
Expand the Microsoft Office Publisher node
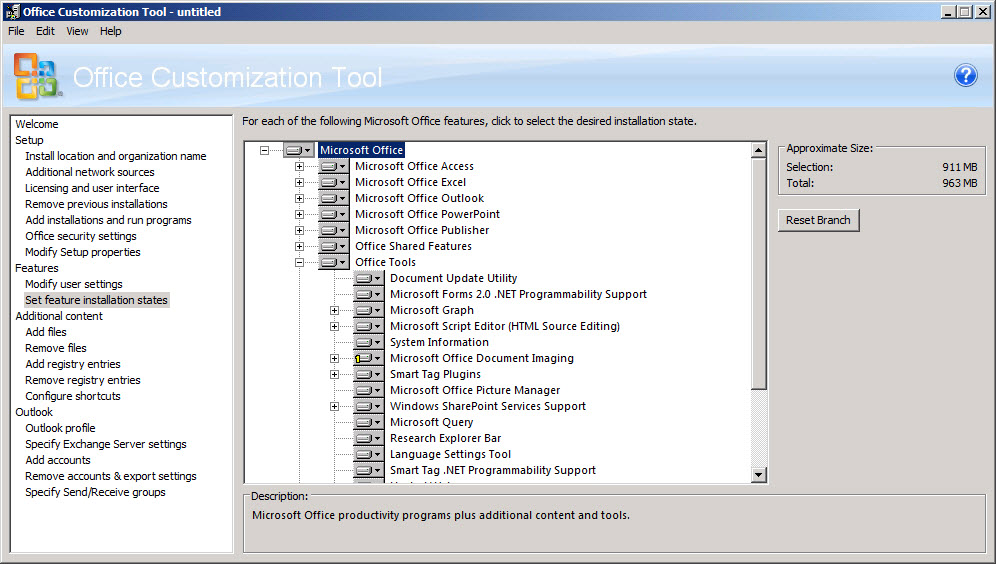[299, 231]
